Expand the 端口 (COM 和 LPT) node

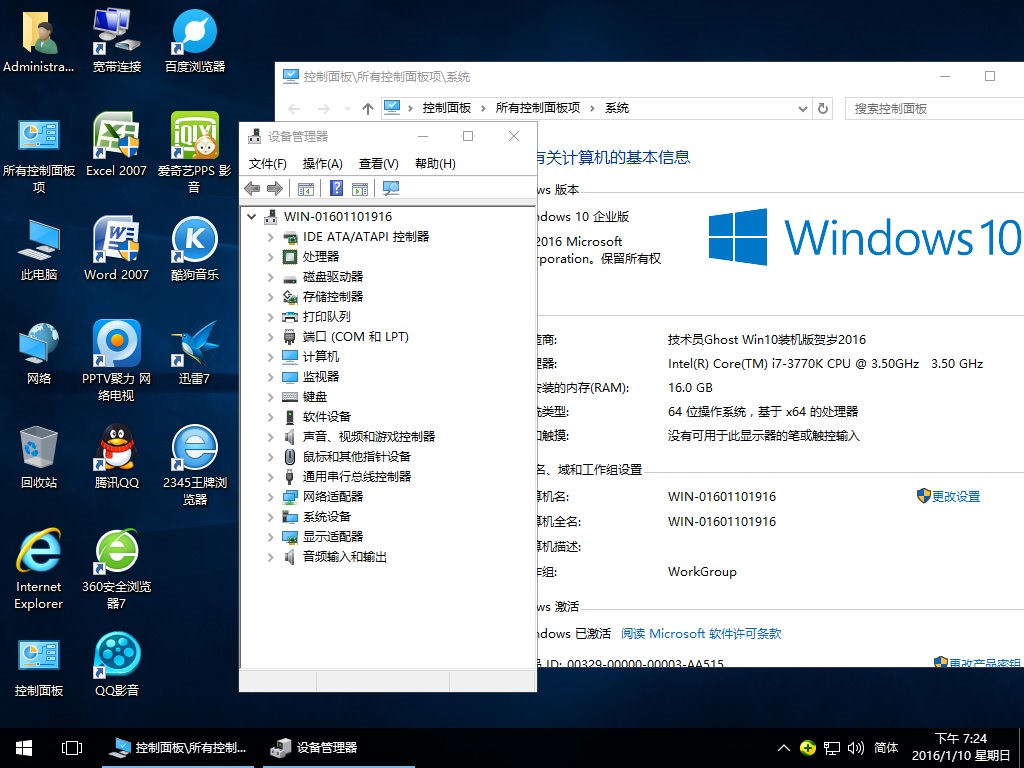(270, 337)
